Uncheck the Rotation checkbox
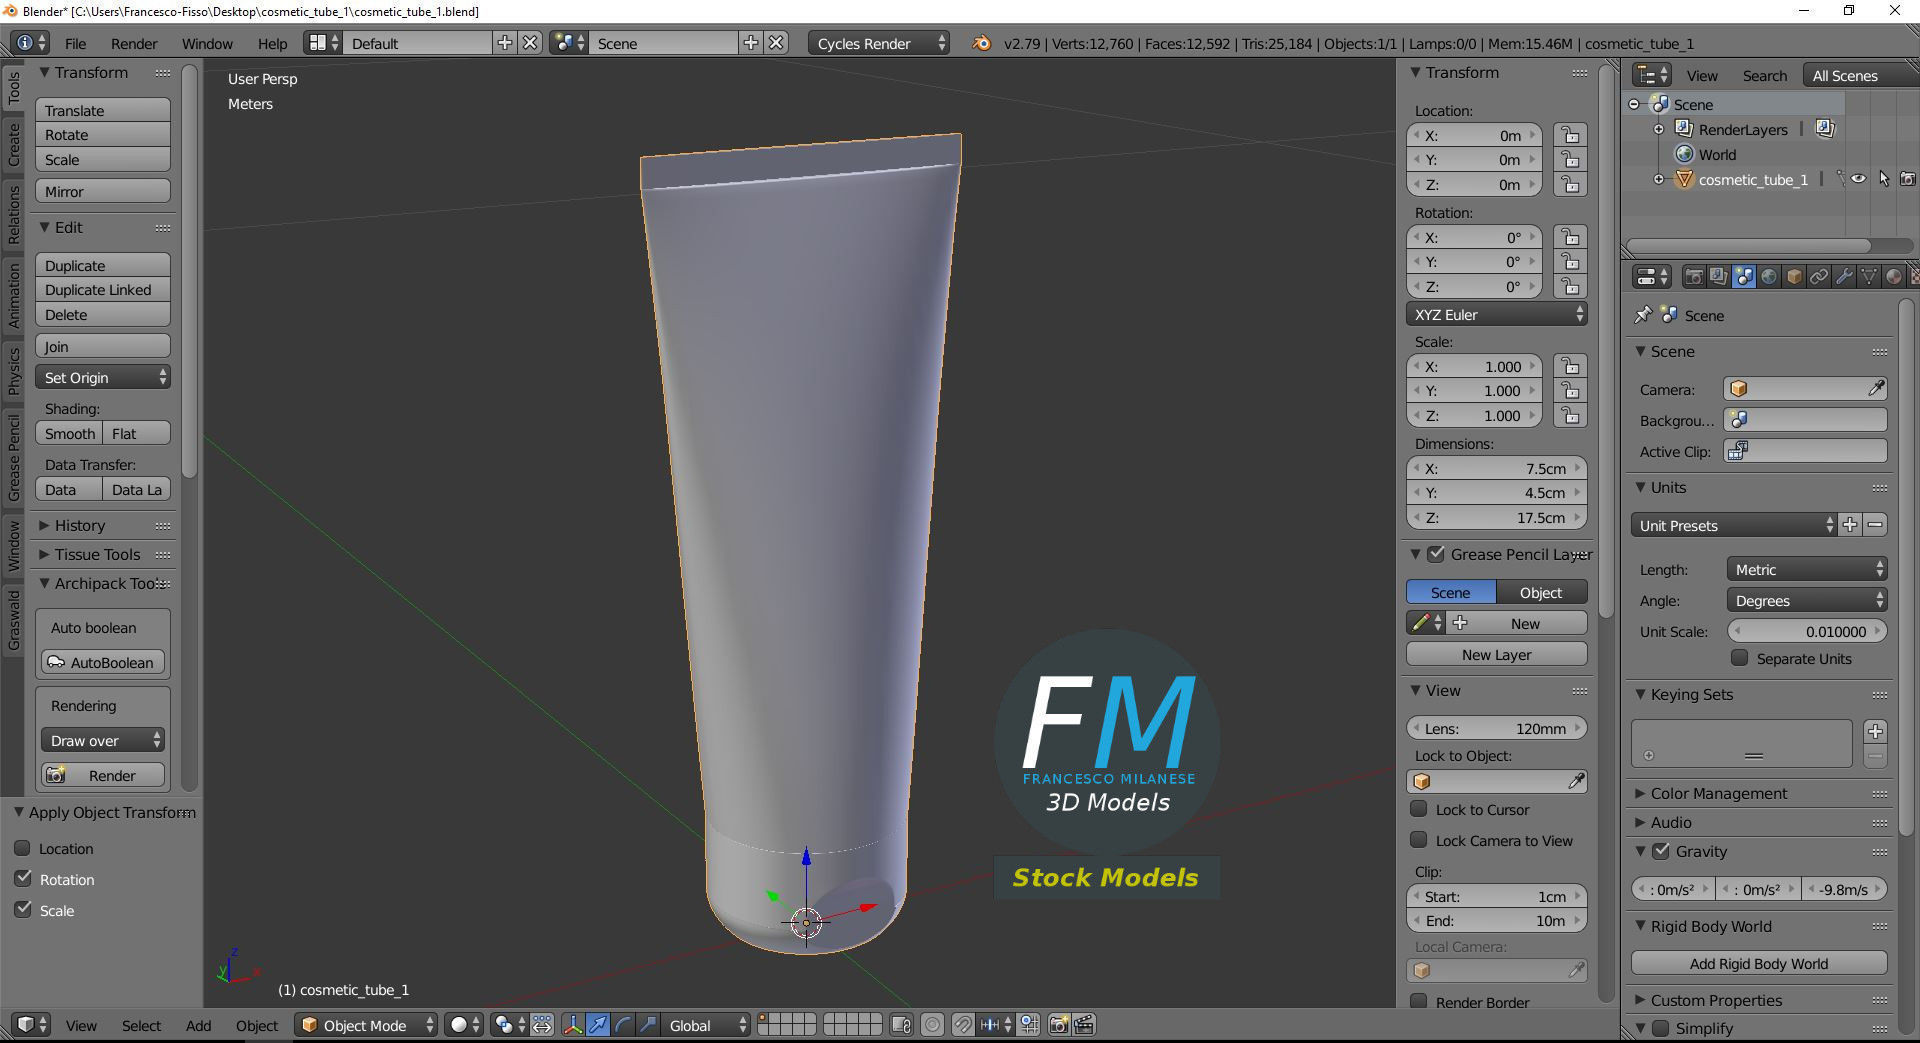The height and width of the screenshot is (1043, 1920). pos(23,879)
